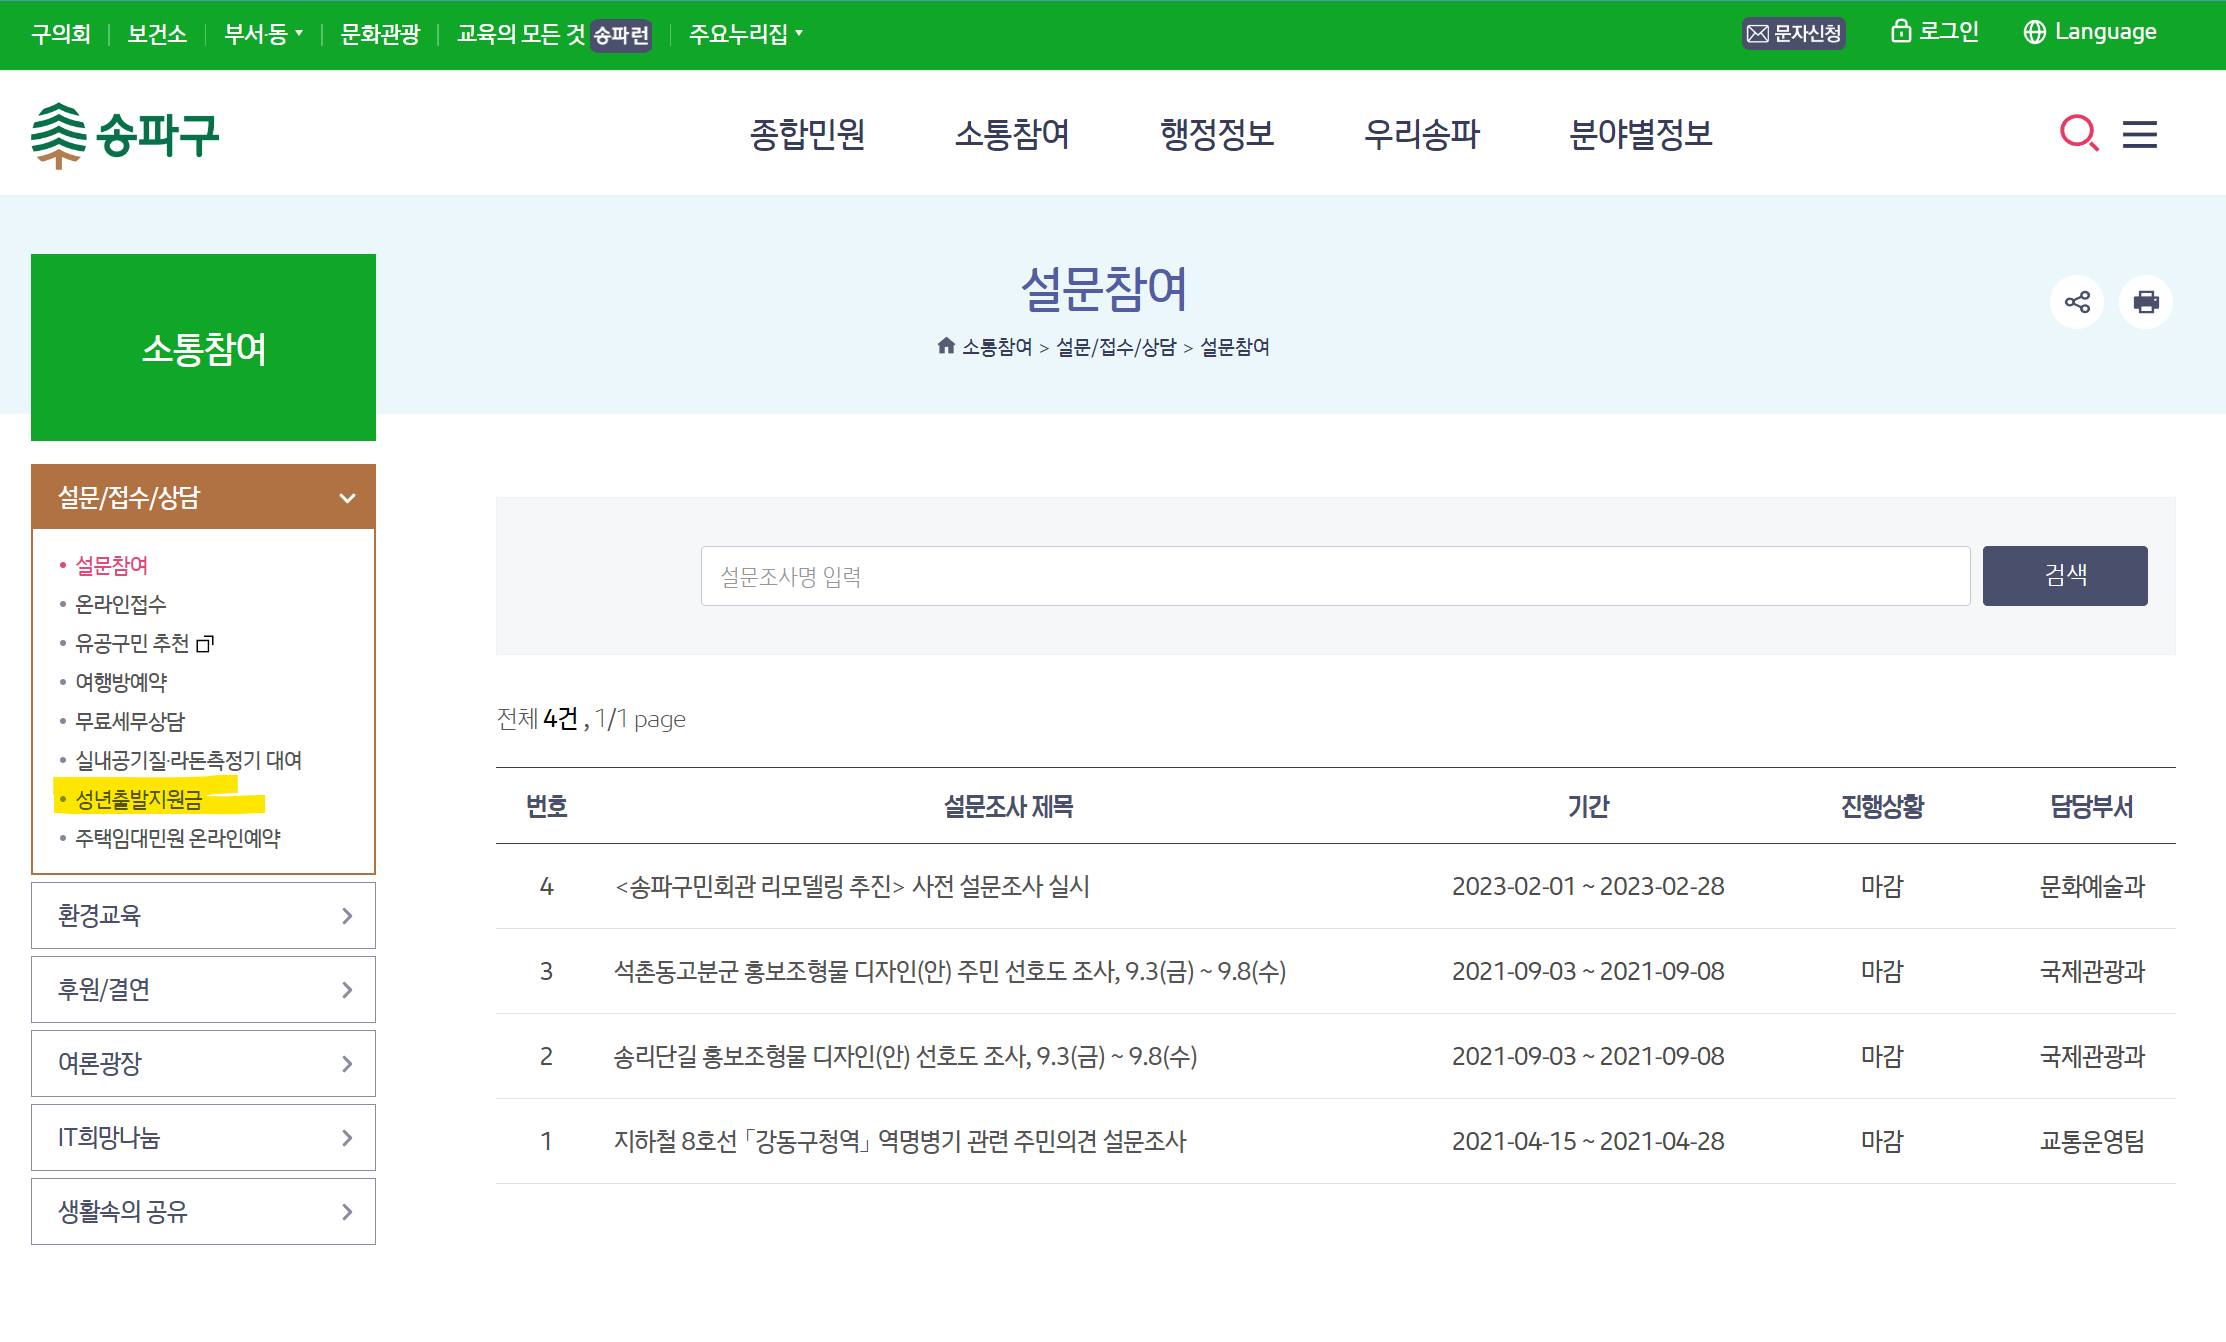Click the share icon
2226x1342 pixels.
[2077, 302]
